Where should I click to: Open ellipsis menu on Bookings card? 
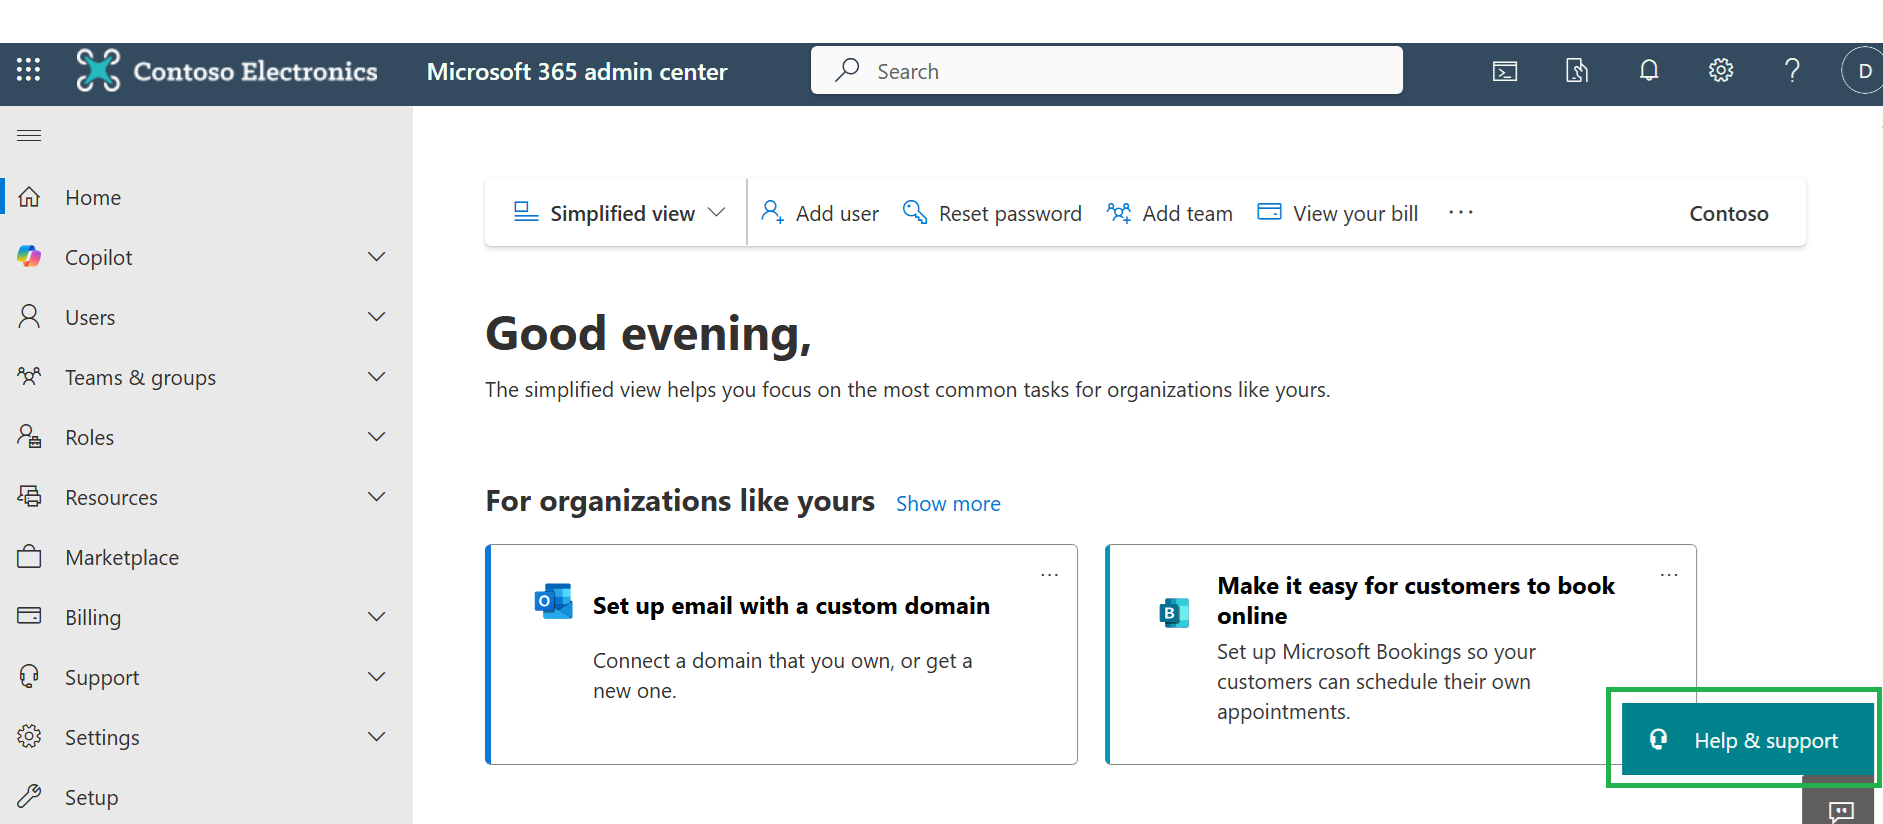click(1669, 575)
